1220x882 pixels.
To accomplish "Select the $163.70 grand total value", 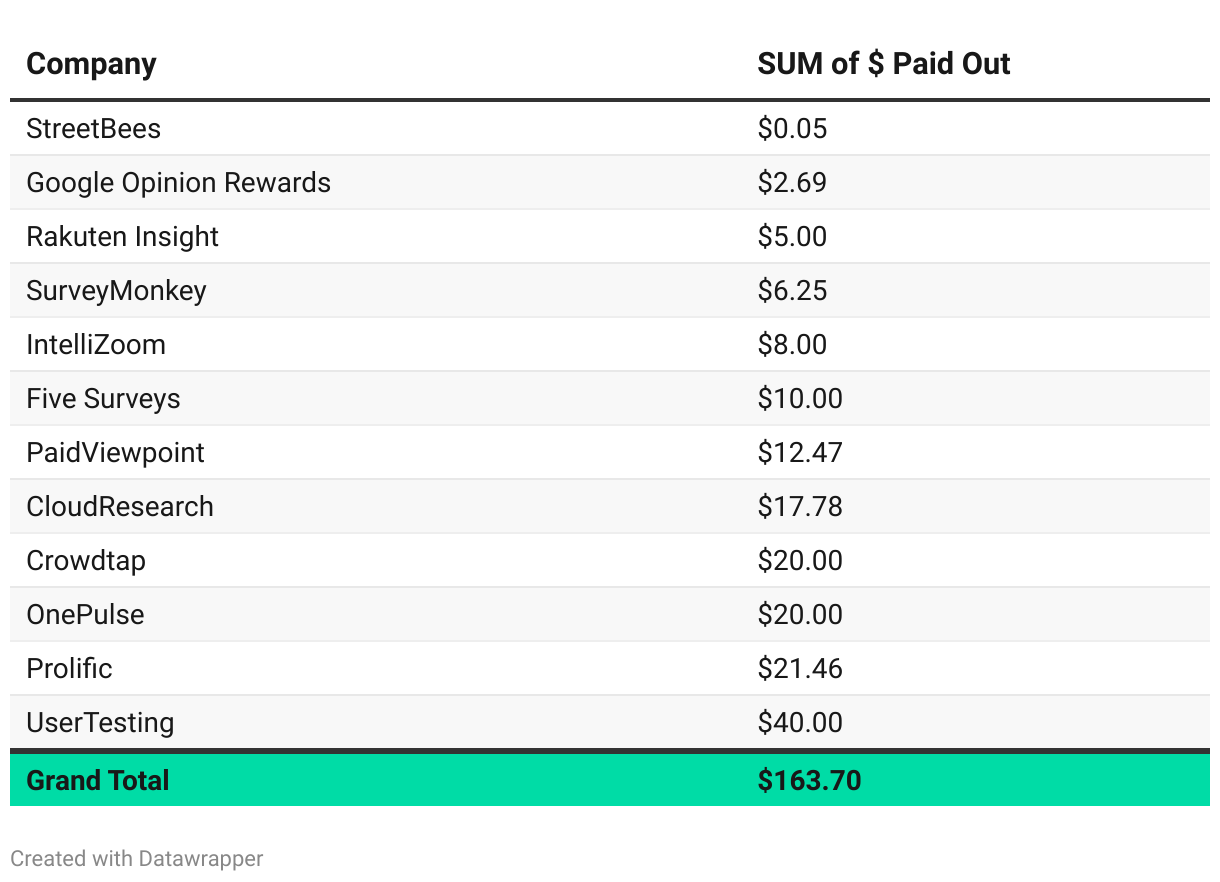I will click(x=809, y=780).
